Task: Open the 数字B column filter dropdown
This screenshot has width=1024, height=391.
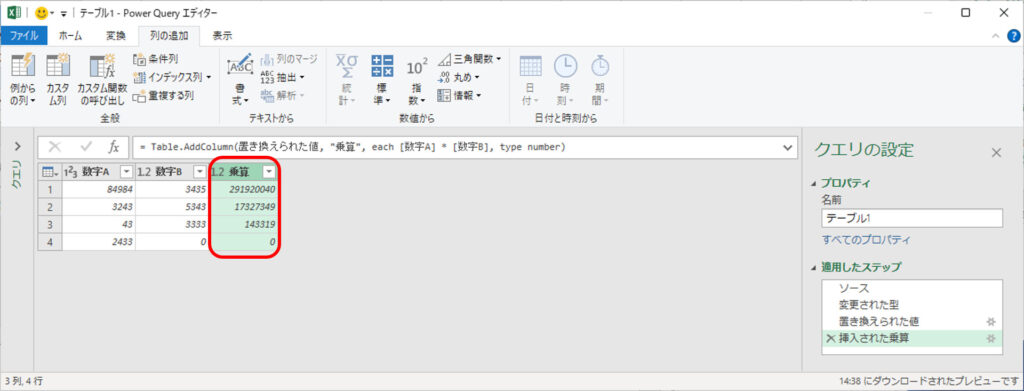Action: tap(200, 172)
